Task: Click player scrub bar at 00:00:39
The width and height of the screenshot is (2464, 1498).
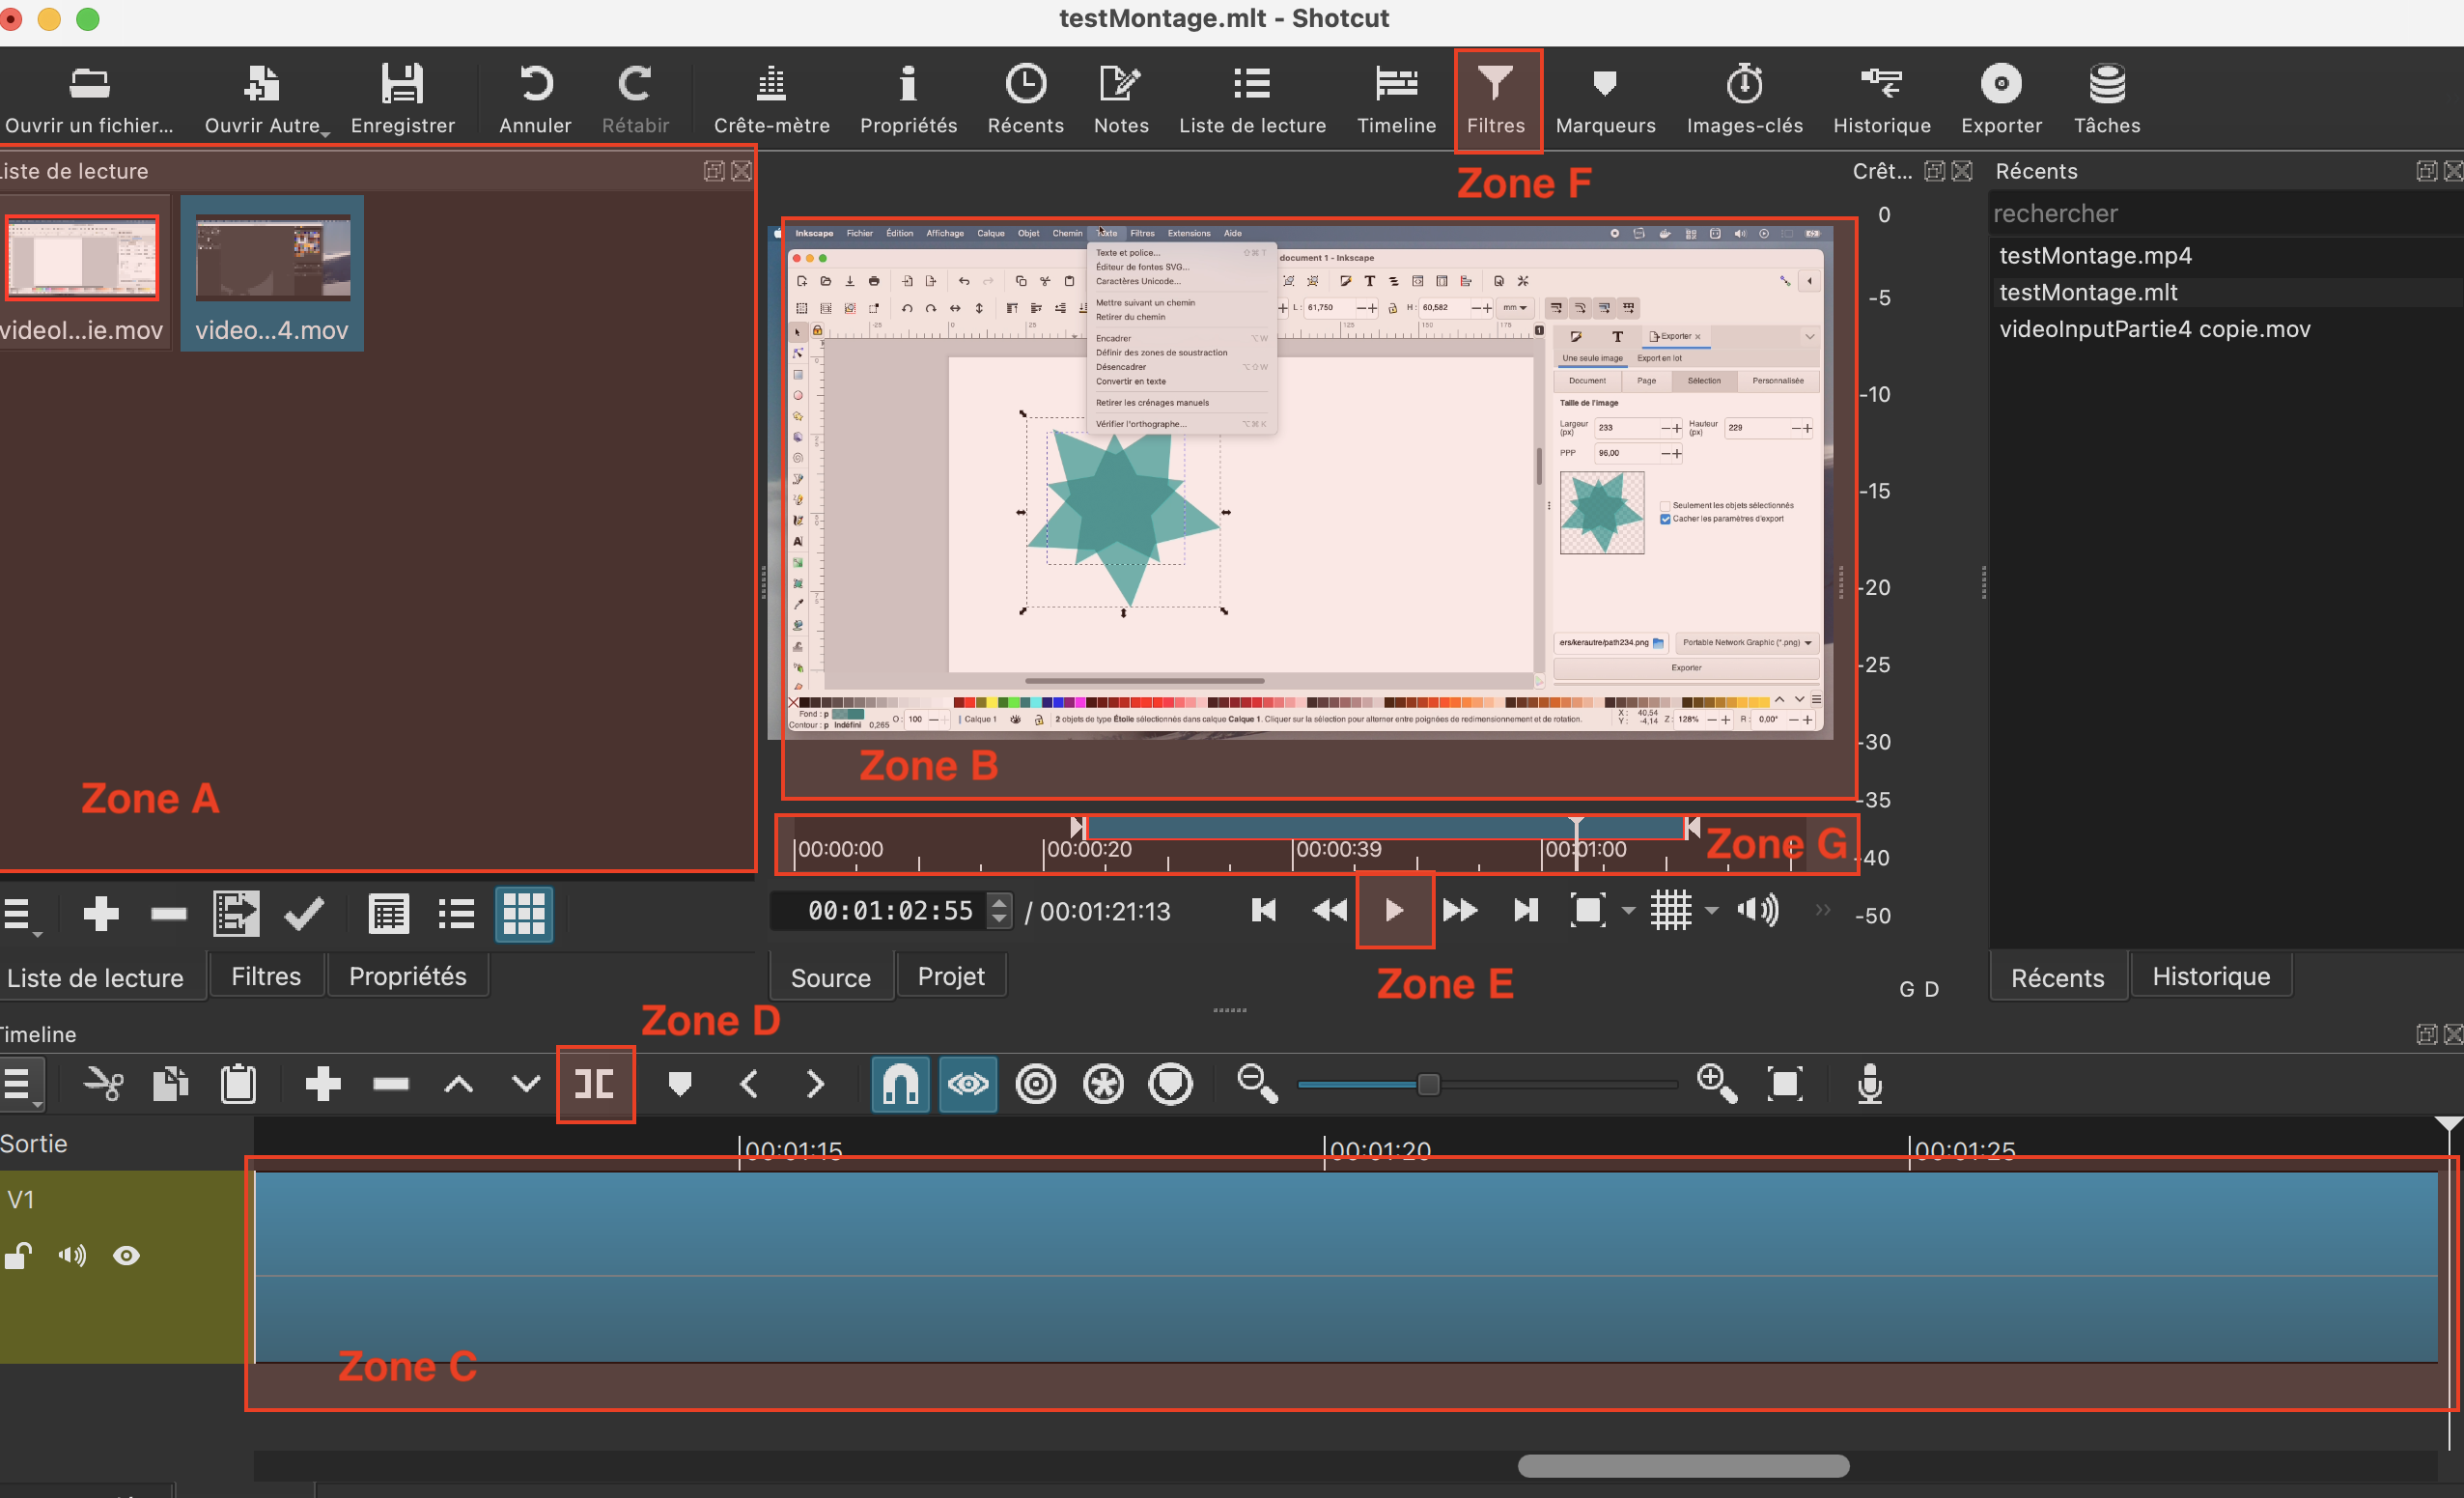Action: coord(1293,848)
